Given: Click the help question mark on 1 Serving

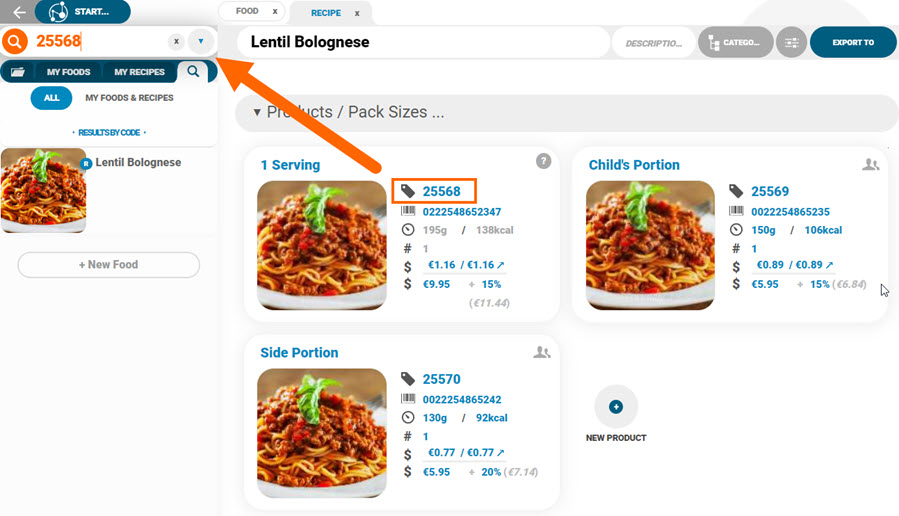Looking at the screenshot, I should 544,161.
